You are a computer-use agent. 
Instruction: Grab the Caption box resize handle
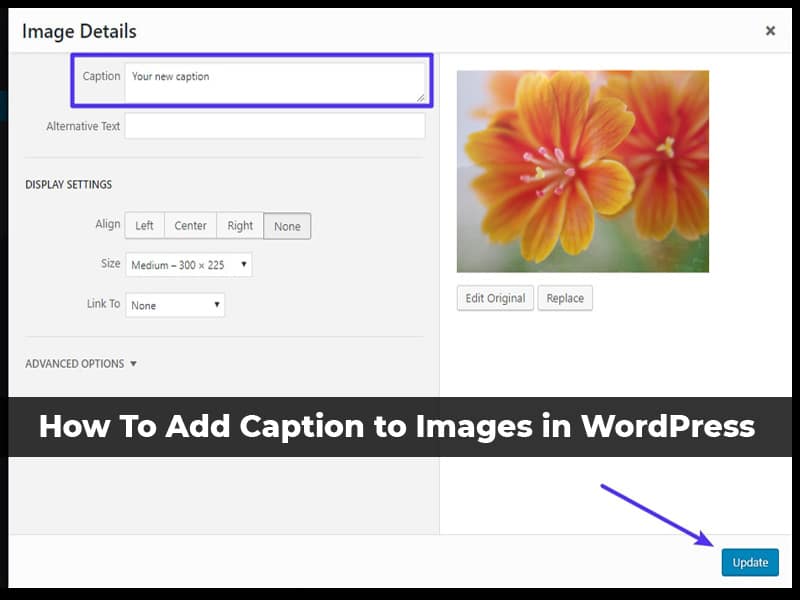[420, 97]
